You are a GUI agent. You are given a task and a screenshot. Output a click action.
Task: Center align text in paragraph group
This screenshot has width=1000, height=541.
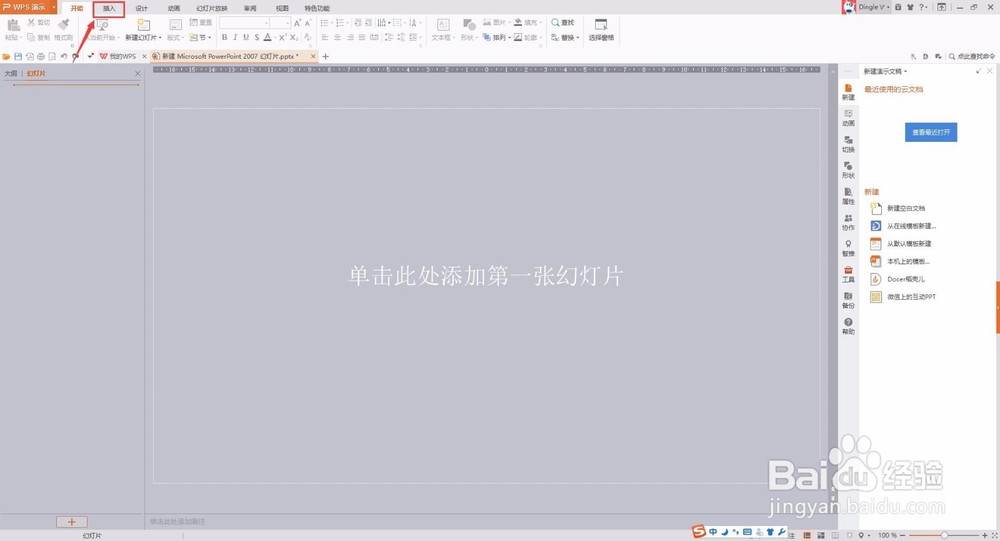click(x=337, y=38)
